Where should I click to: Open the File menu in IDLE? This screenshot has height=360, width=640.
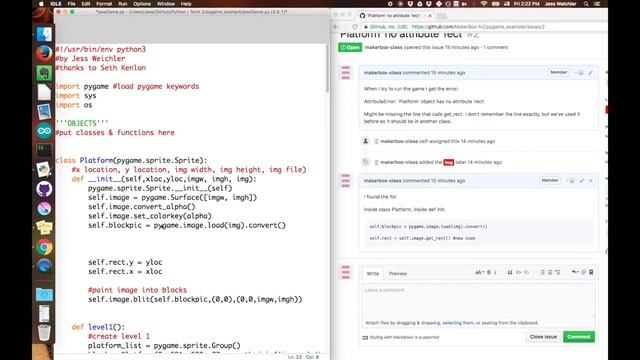(71, 4)
